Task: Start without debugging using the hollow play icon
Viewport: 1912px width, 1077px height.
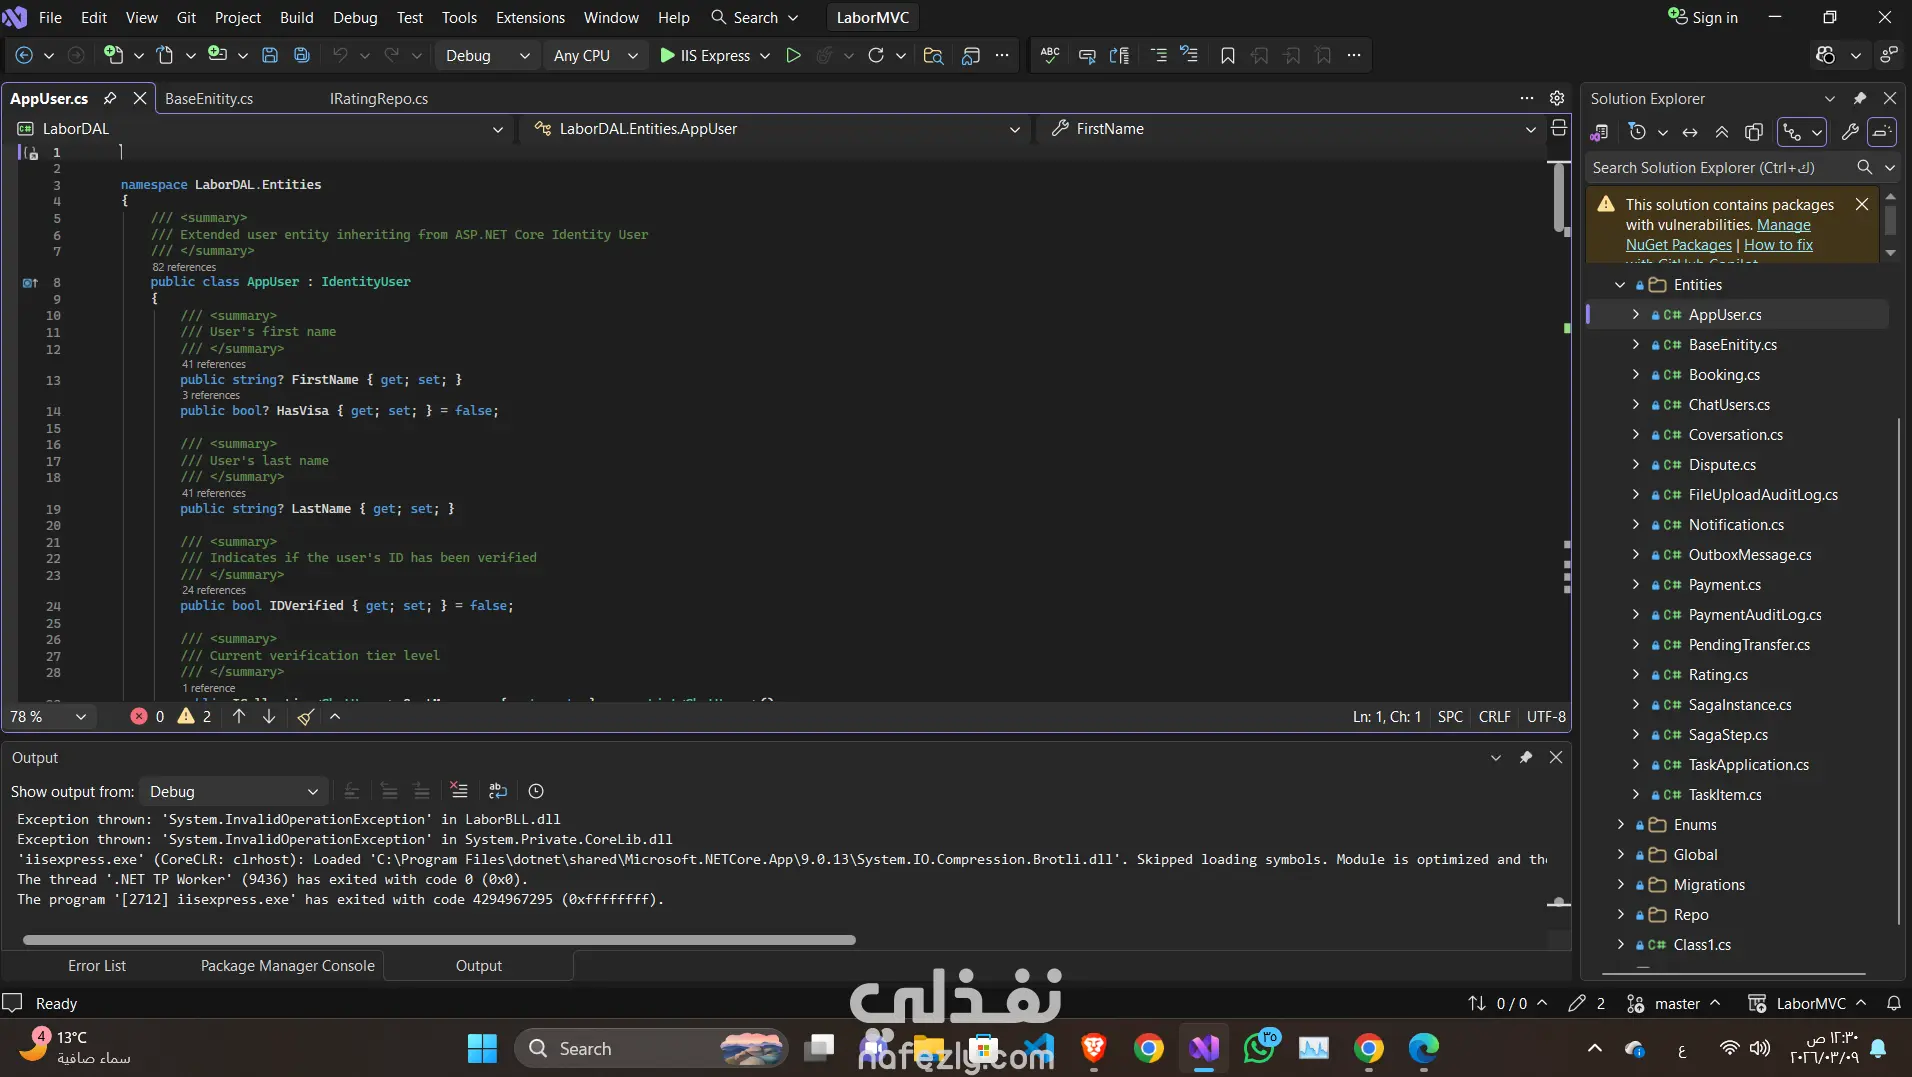Action: click(793, 56)
